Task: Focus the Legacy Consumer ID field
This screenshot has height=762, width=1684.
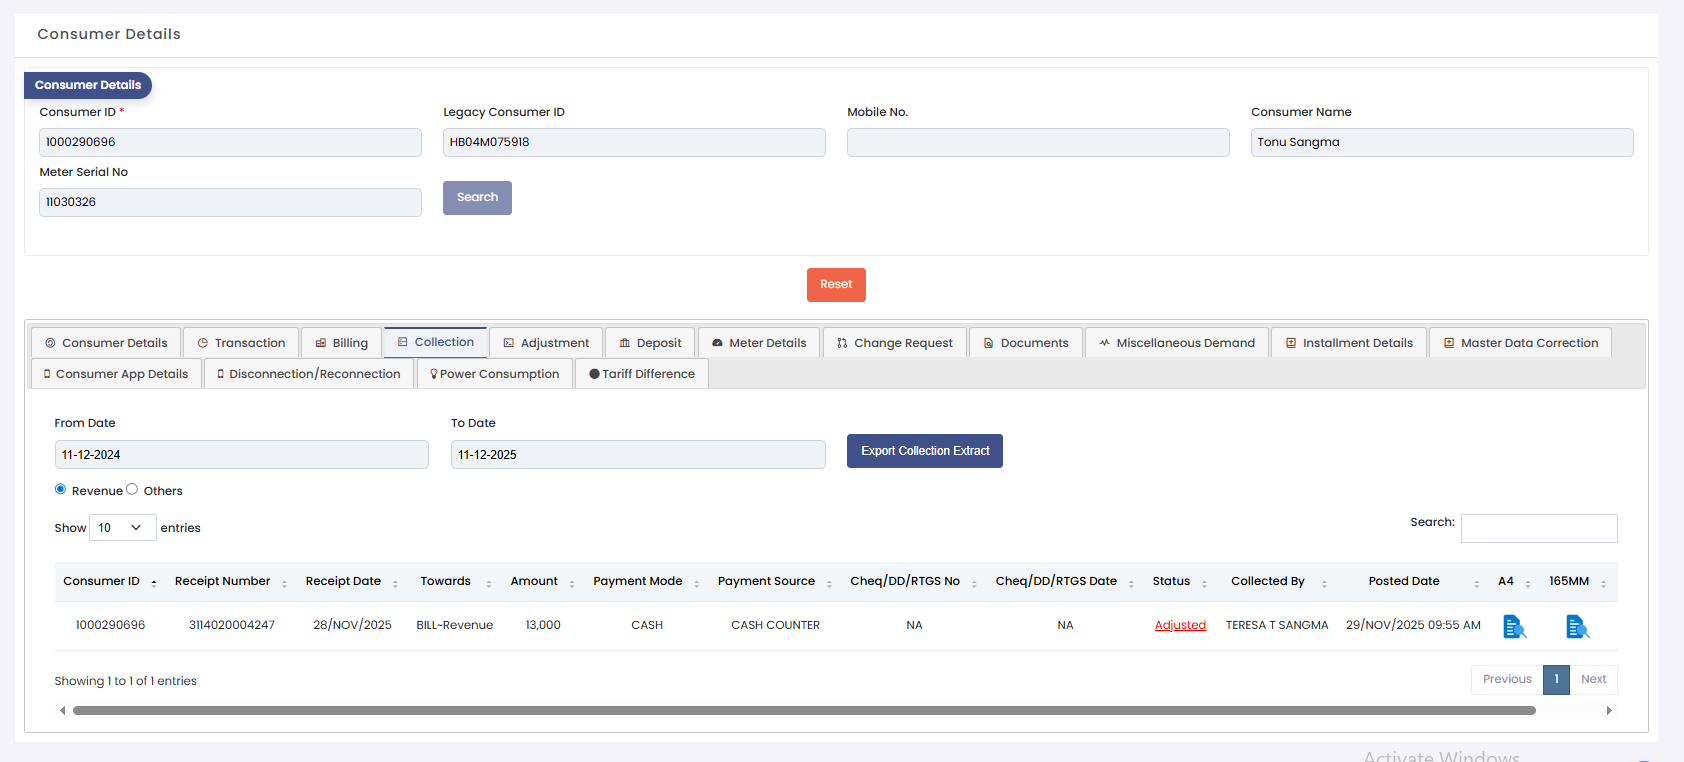Action: [634, 142]
